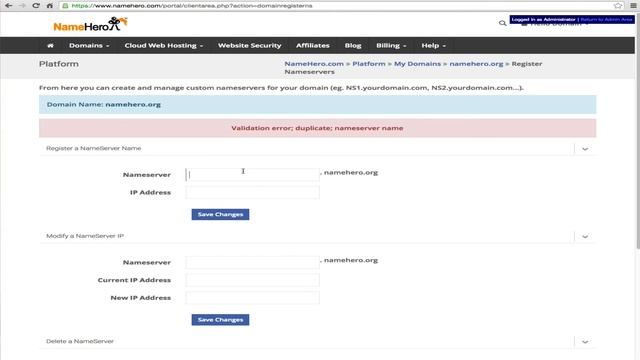Image resolution: width=640 pixels, height=360 pixels.
Task: Open Website Security in the navigation bar
Action: click(x=249, y=46)
